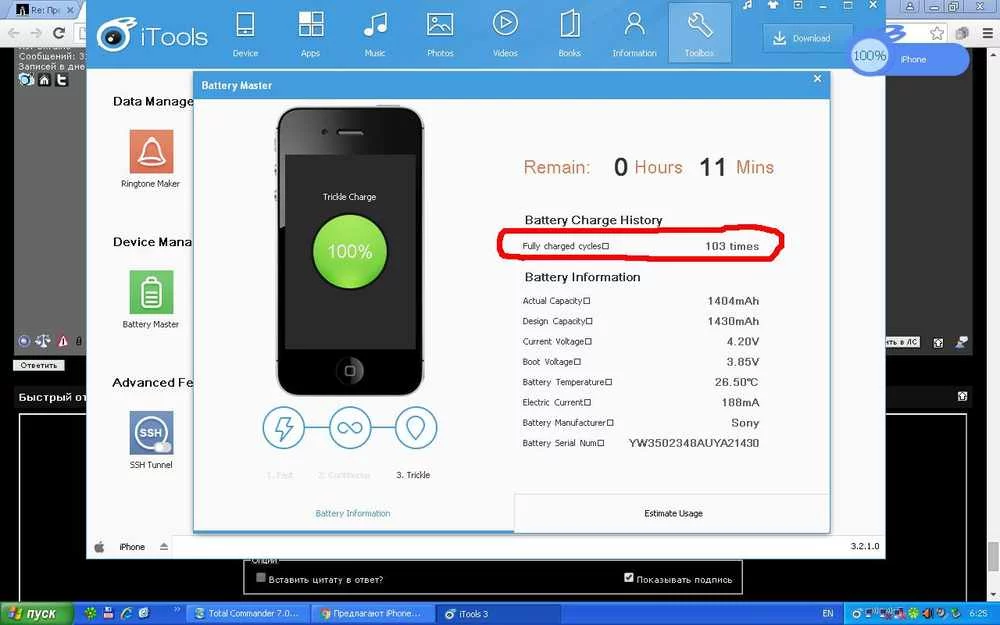Viewport: 1000px width, 625px height.
Task: Switch to Total Commander taskbar item
Action: point(245,614)
